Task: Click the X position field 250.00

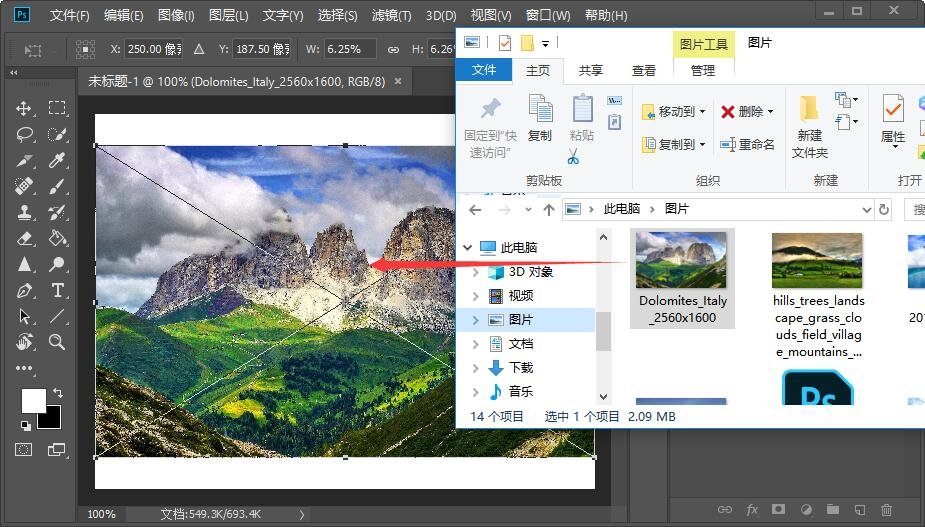Action: click(153, 49)
